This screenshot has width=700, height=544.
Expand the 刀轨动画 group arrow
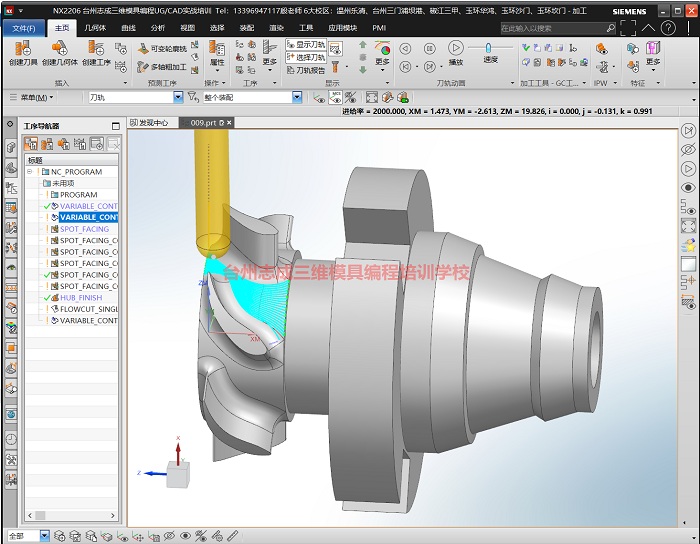coord(512,83)
